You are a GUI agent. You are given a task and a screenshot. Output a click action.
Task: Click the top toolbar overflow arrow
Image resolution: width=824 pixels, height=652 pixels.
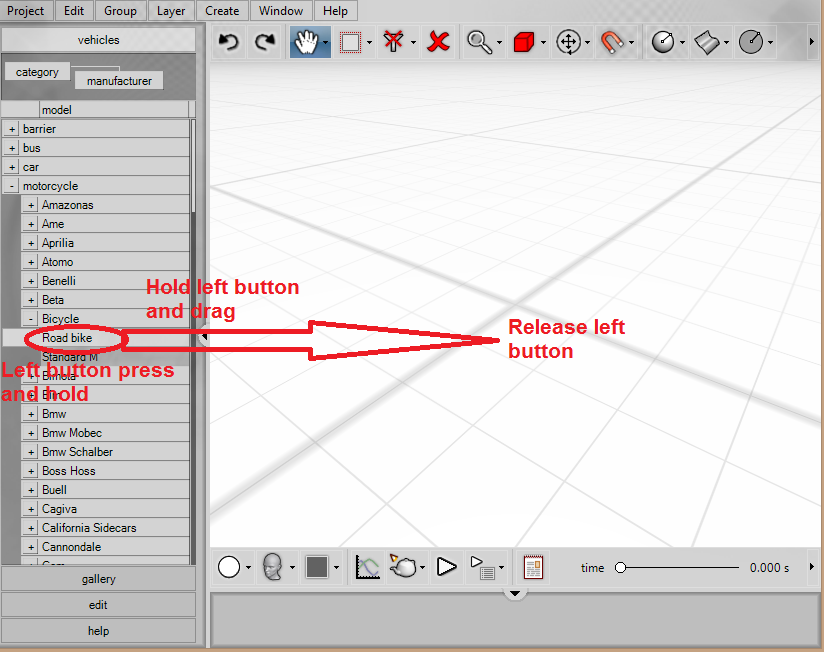(x=812, y=42)
